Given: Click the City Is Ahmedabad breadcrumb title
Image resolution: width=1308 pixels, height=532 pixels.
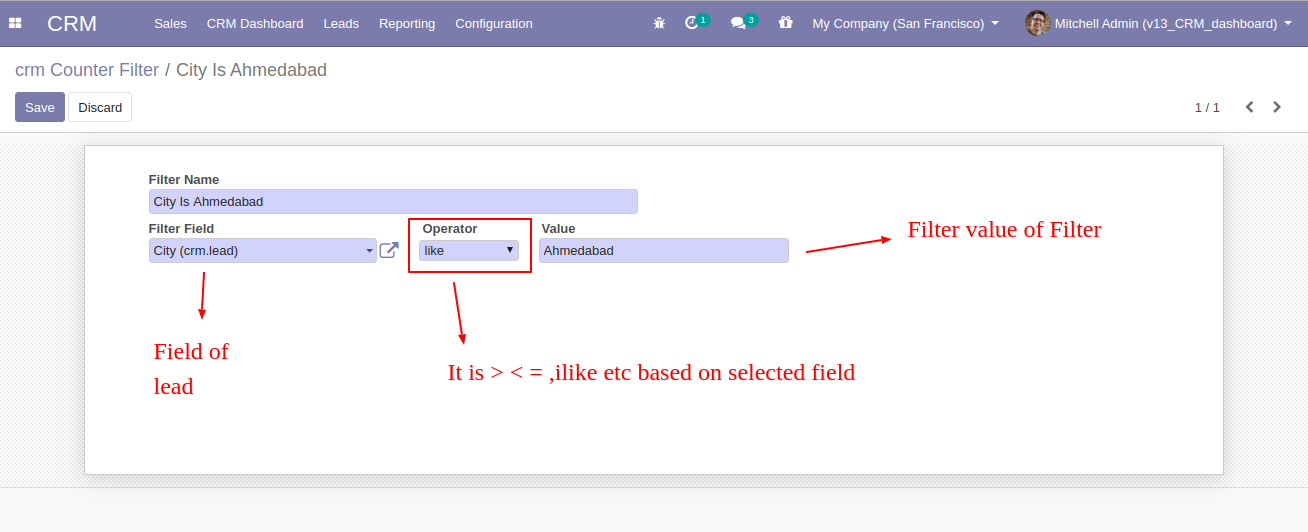Looking at the screenshot, I should pyautogui.click(x=251, y=70).
